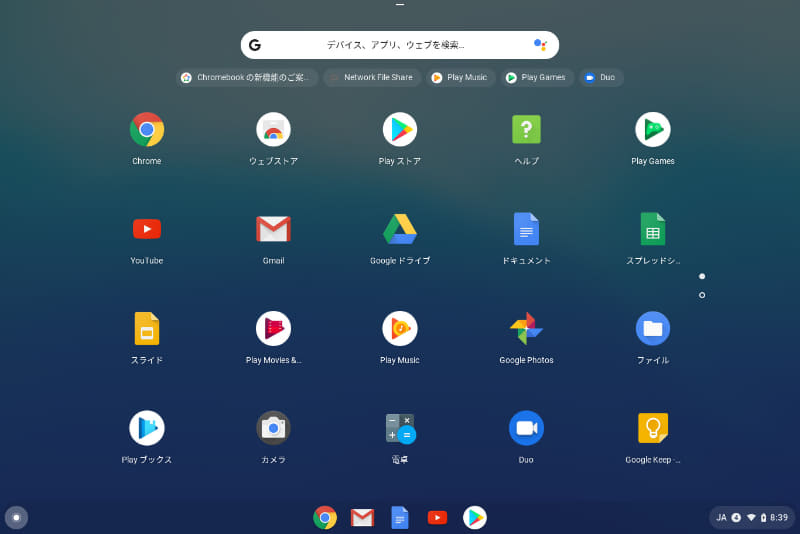The height and width of the screenshot is (534, 800).
Task: Click the Wi-Fi icon in status tray
Action: point(751,518)
